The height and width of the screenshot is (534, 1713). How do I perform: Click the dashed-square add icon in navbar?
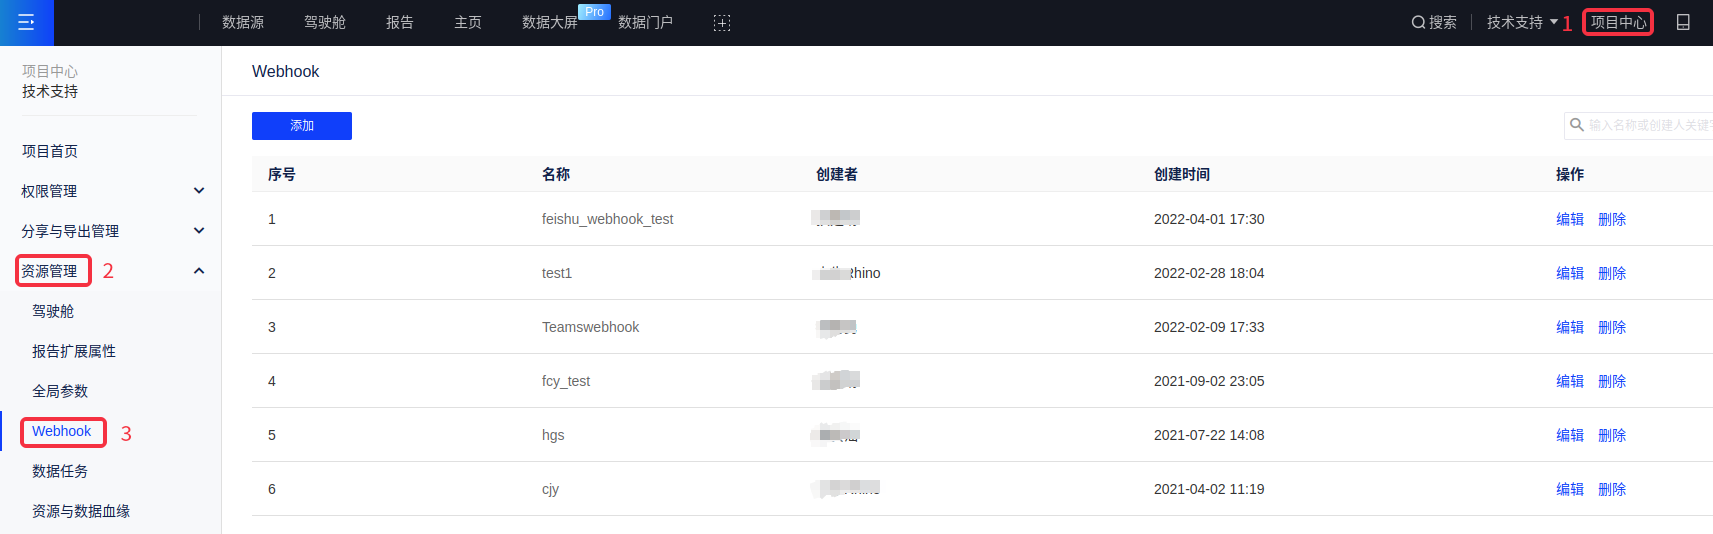pyautogui.click(x=722, y=23)
